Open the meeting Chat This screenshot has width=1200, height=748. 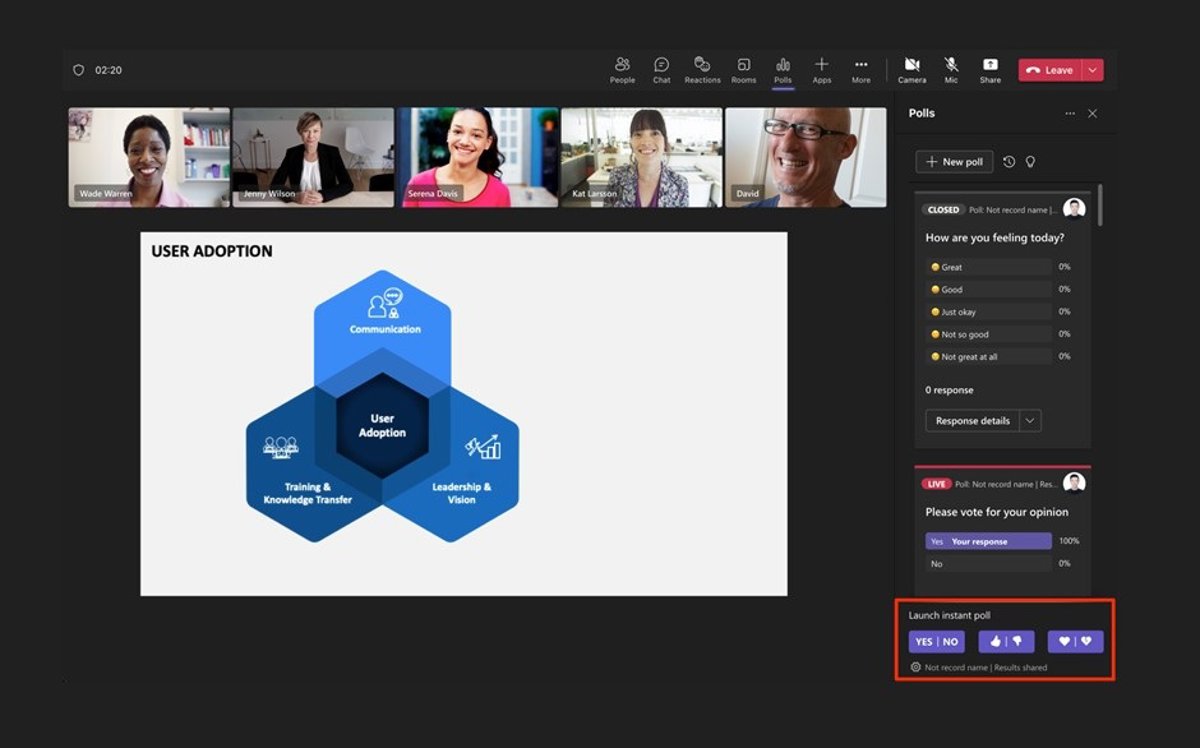[661, 69]
